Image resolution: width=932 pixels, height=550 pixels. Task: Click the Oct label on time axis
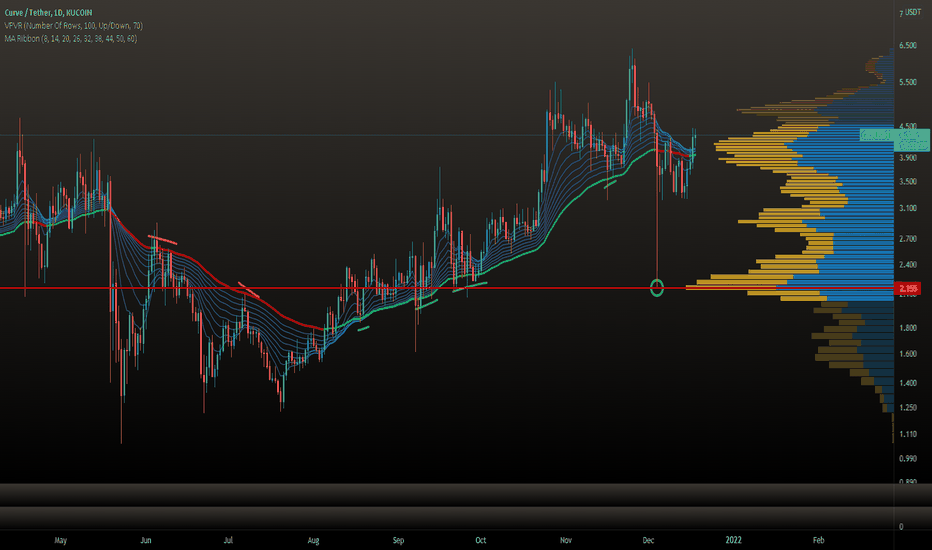click(x=480, y=540)
